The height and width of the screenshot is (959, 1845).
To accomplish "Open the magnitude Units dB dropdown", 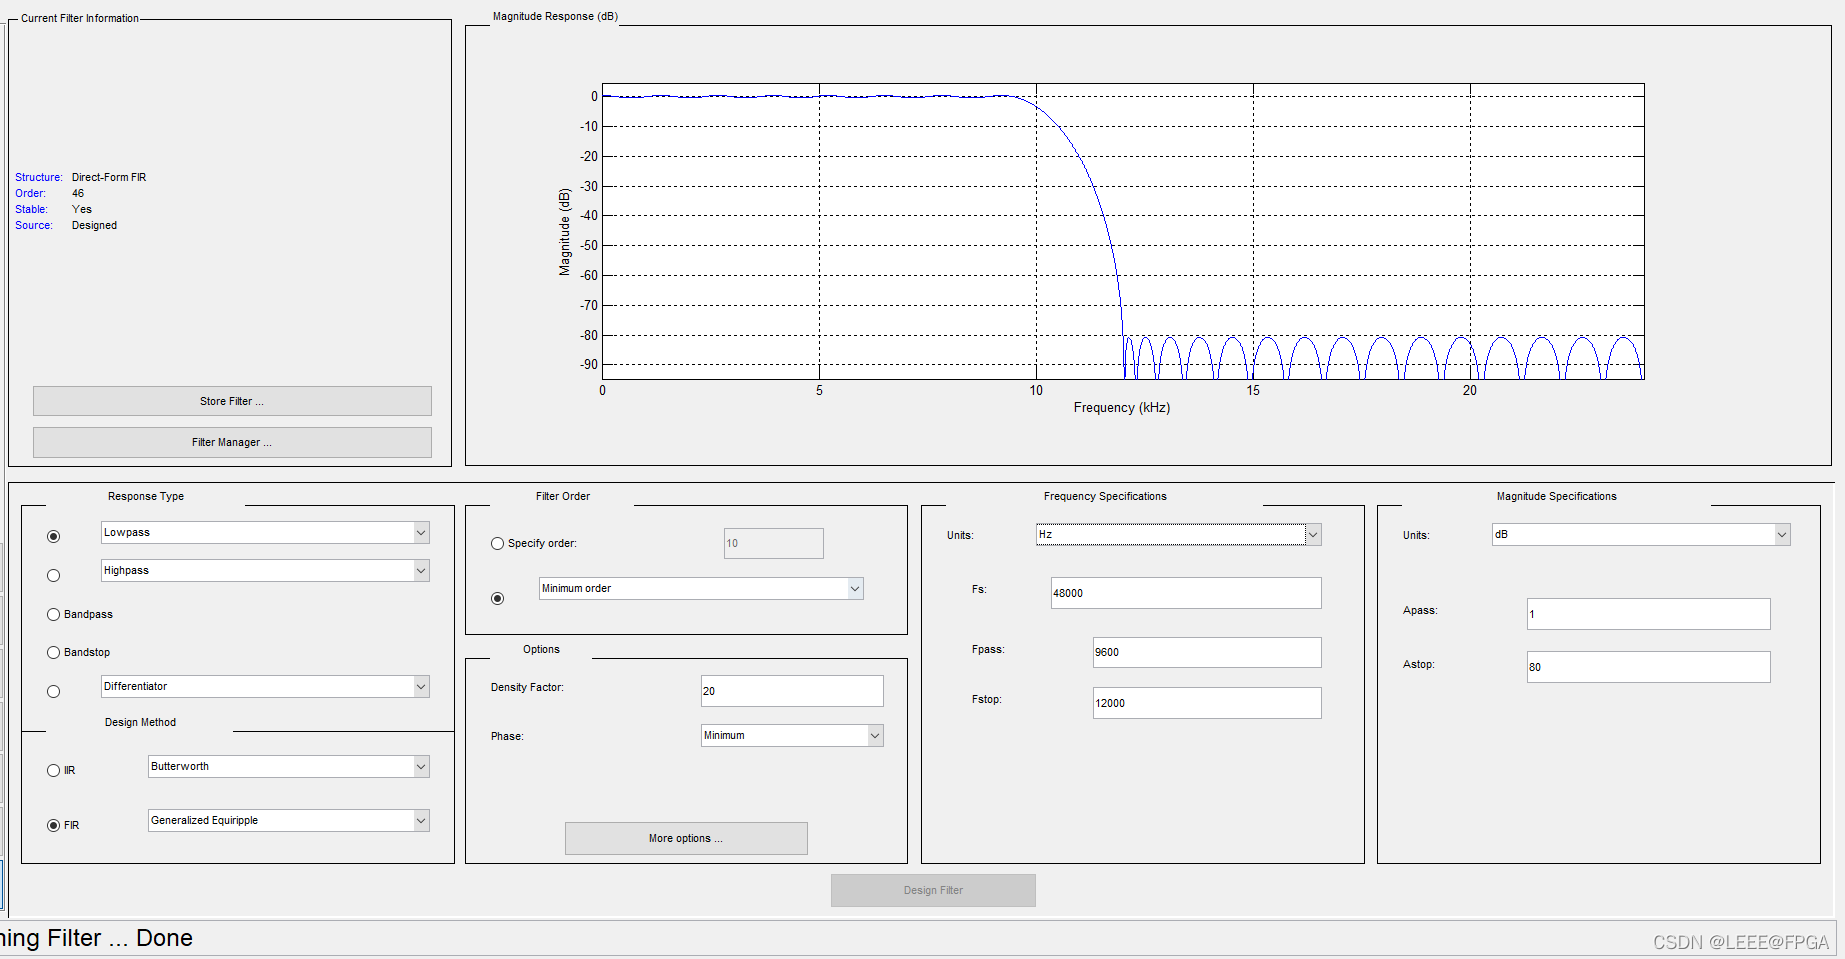I will click(1782, 535).
